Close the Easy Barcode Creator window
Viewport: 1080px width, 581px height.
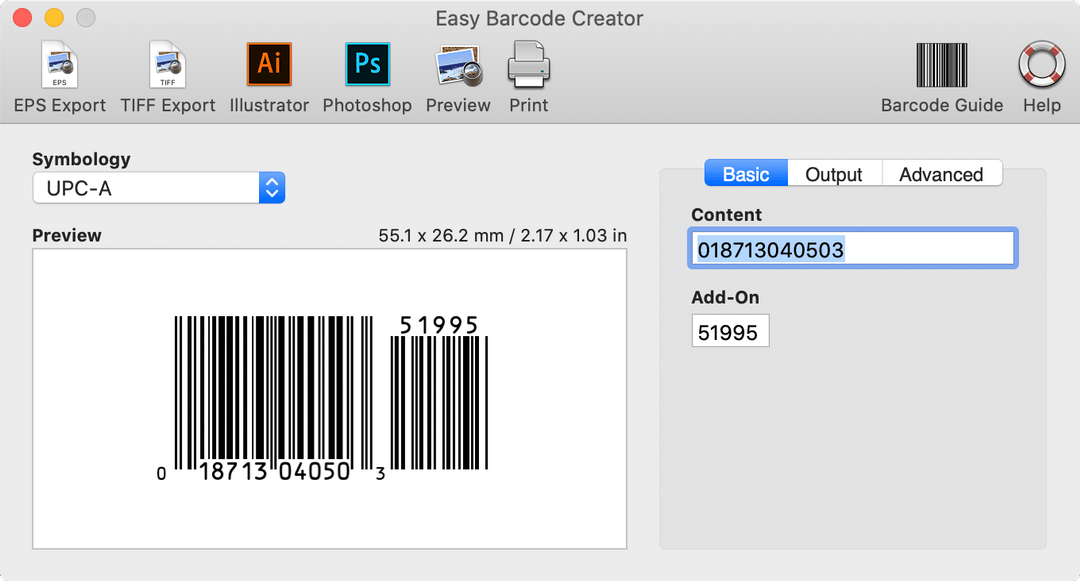click(x=21, y=17)
